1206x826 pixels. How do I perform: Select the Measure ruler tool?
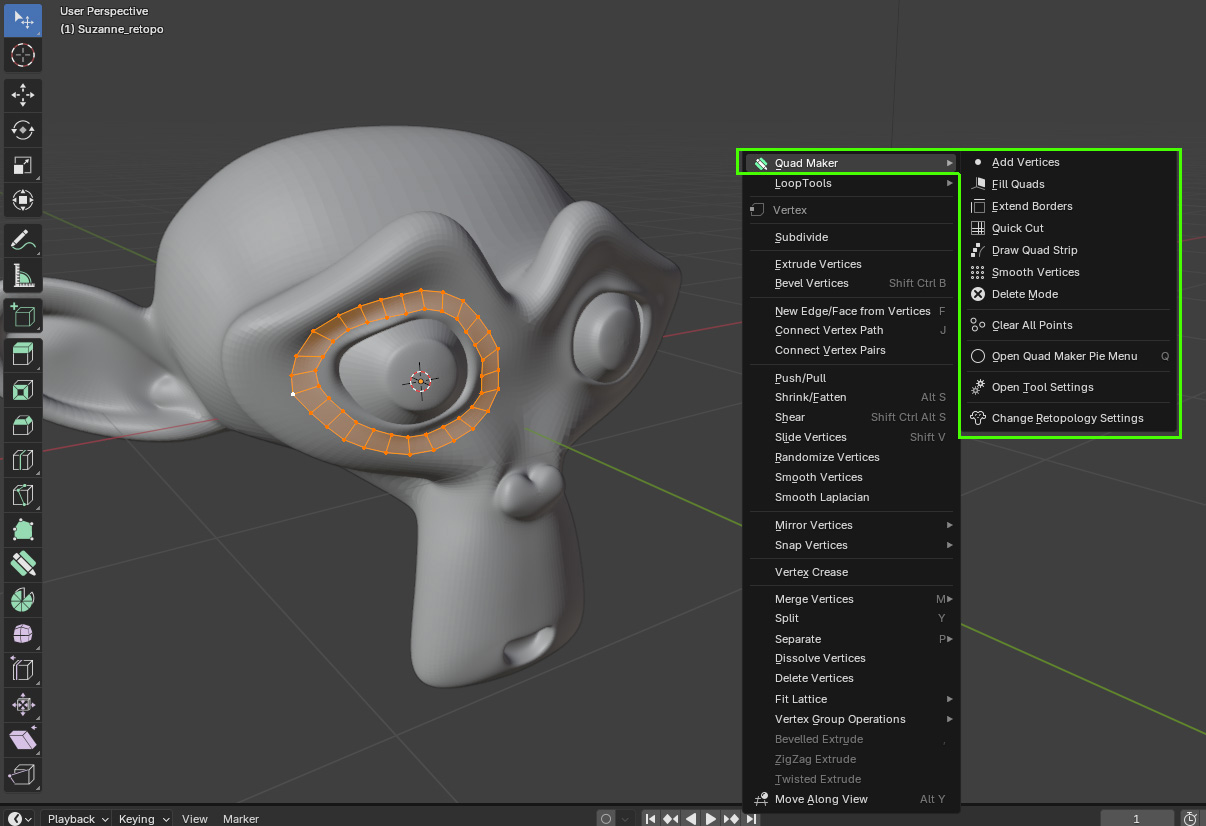click(x=23, y=275)
